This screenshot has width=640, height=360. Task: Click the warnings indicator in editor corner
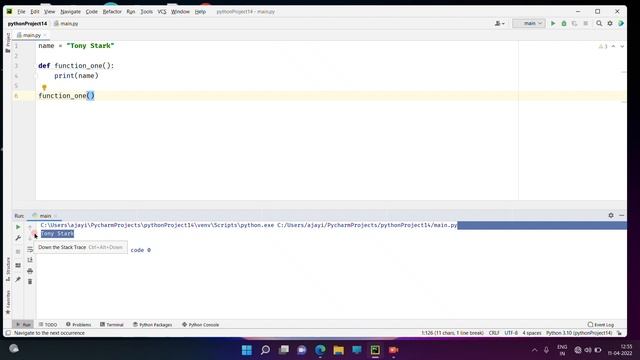click(603, 47)
